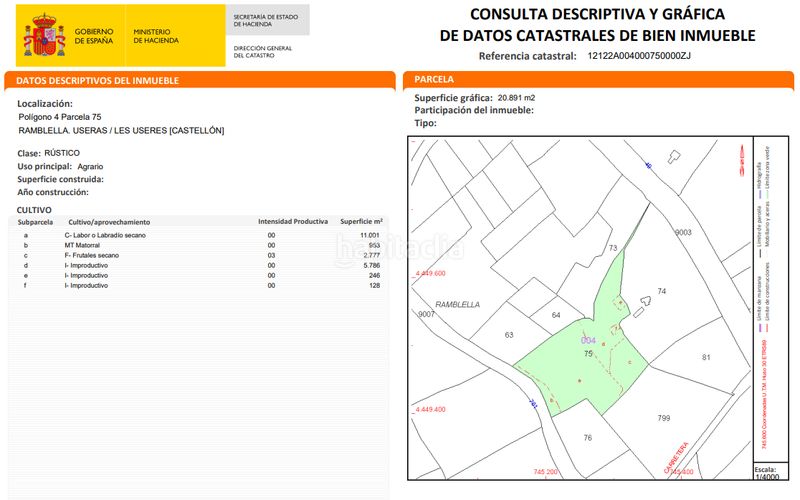The height and width of the screenshot is (500, 800).
Task: Click the surface value 128
Action: click(x=374, y=286)
